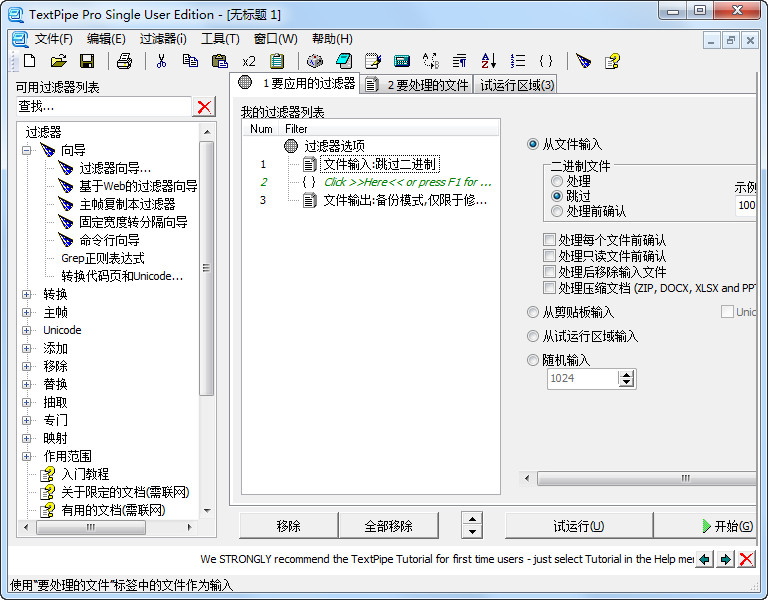Click the globe filter options toolbar icon
Image resolution: width=768 pixels, height=600 pixels.
click(315, 61)
